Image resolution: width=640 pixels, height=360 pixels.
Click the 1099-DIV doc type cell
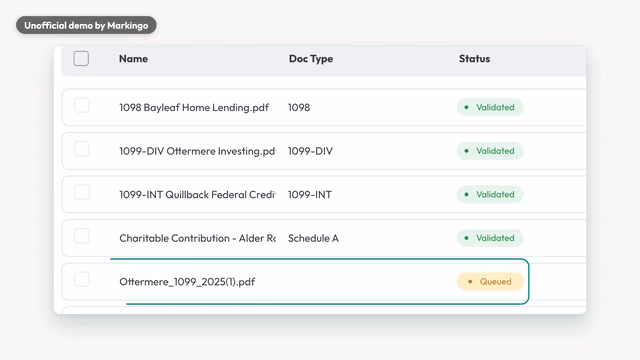(310, 151)
